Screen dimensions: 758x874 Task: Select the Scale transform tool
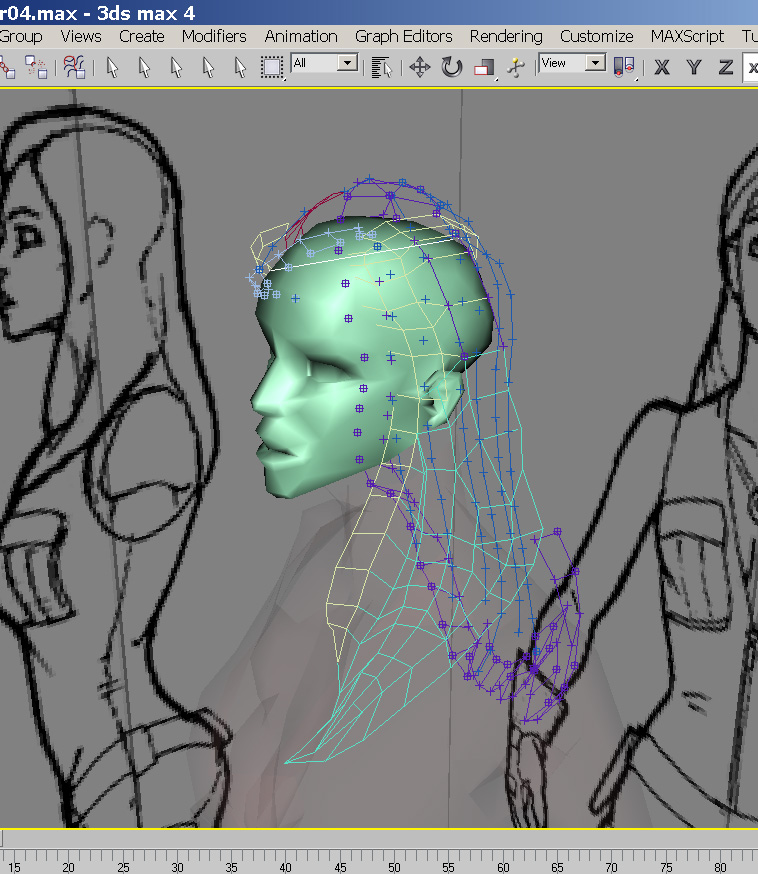click(484, 68)
